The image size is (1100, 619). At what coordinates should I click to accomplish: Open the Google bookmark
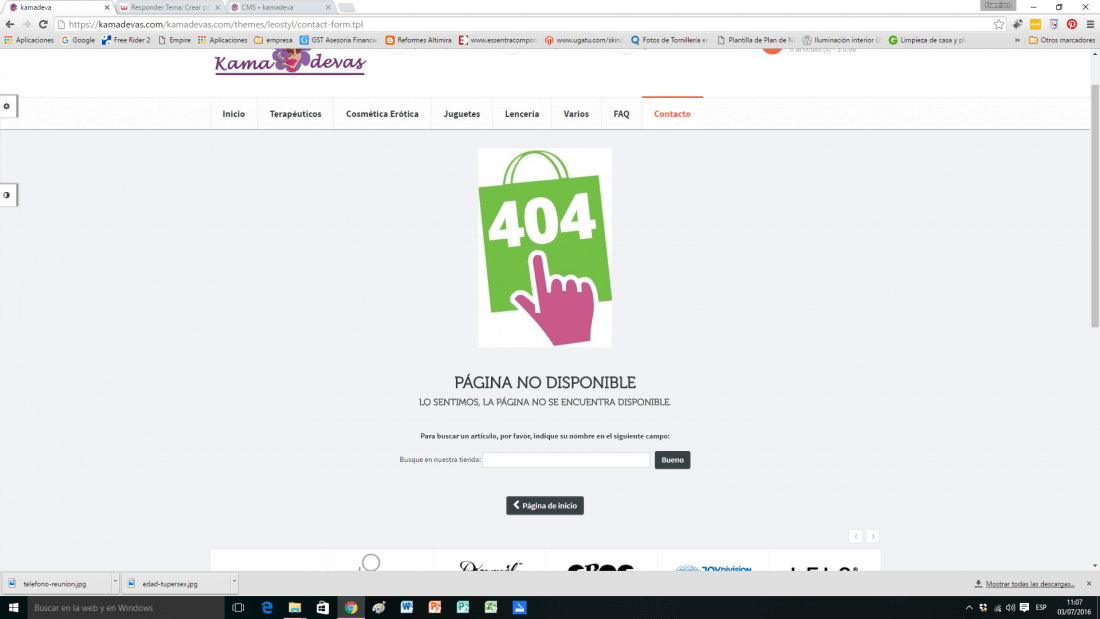pos(78,40)
